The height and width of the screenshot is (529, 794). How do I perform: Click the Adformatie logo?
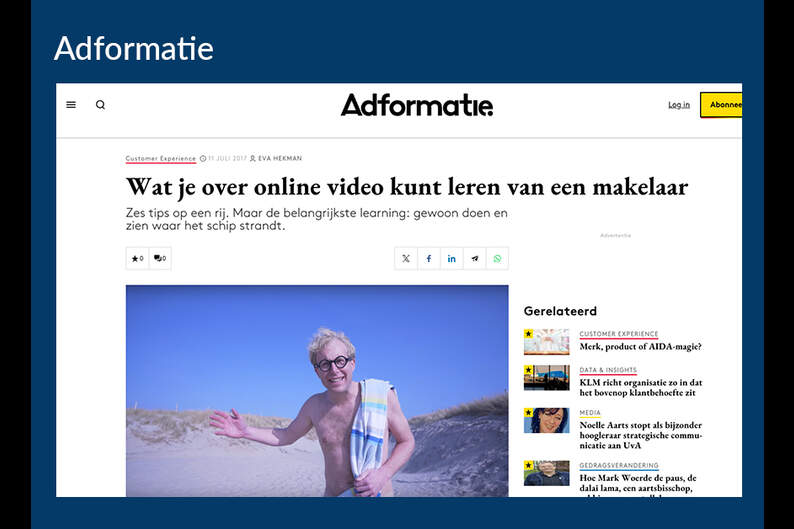[416, 105]
